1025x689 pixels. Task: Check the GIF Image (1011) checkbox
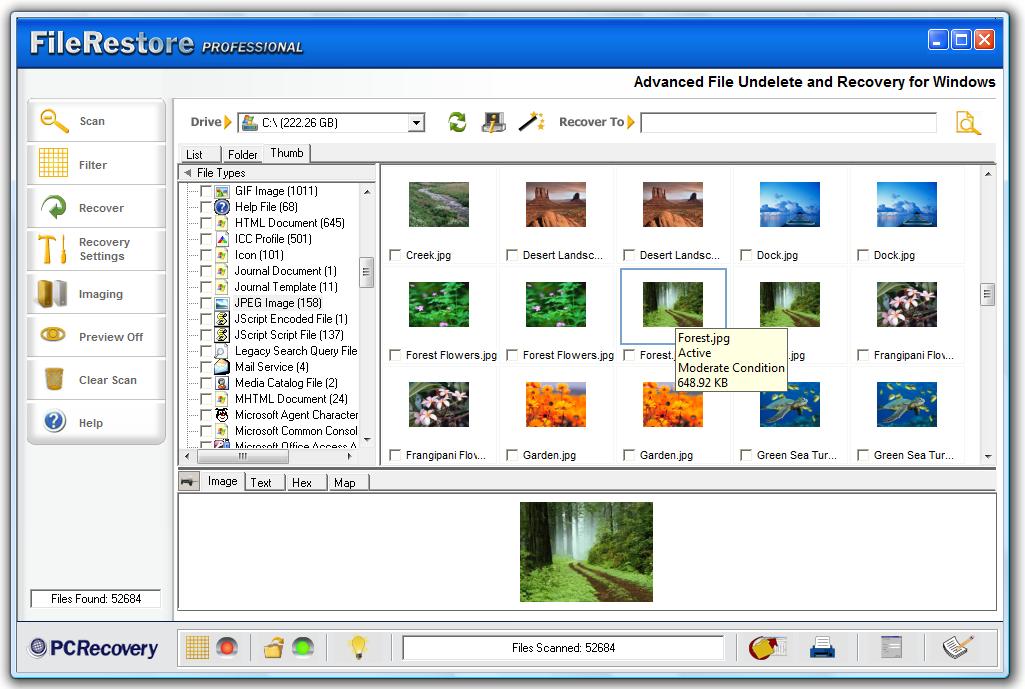point(205,191)
